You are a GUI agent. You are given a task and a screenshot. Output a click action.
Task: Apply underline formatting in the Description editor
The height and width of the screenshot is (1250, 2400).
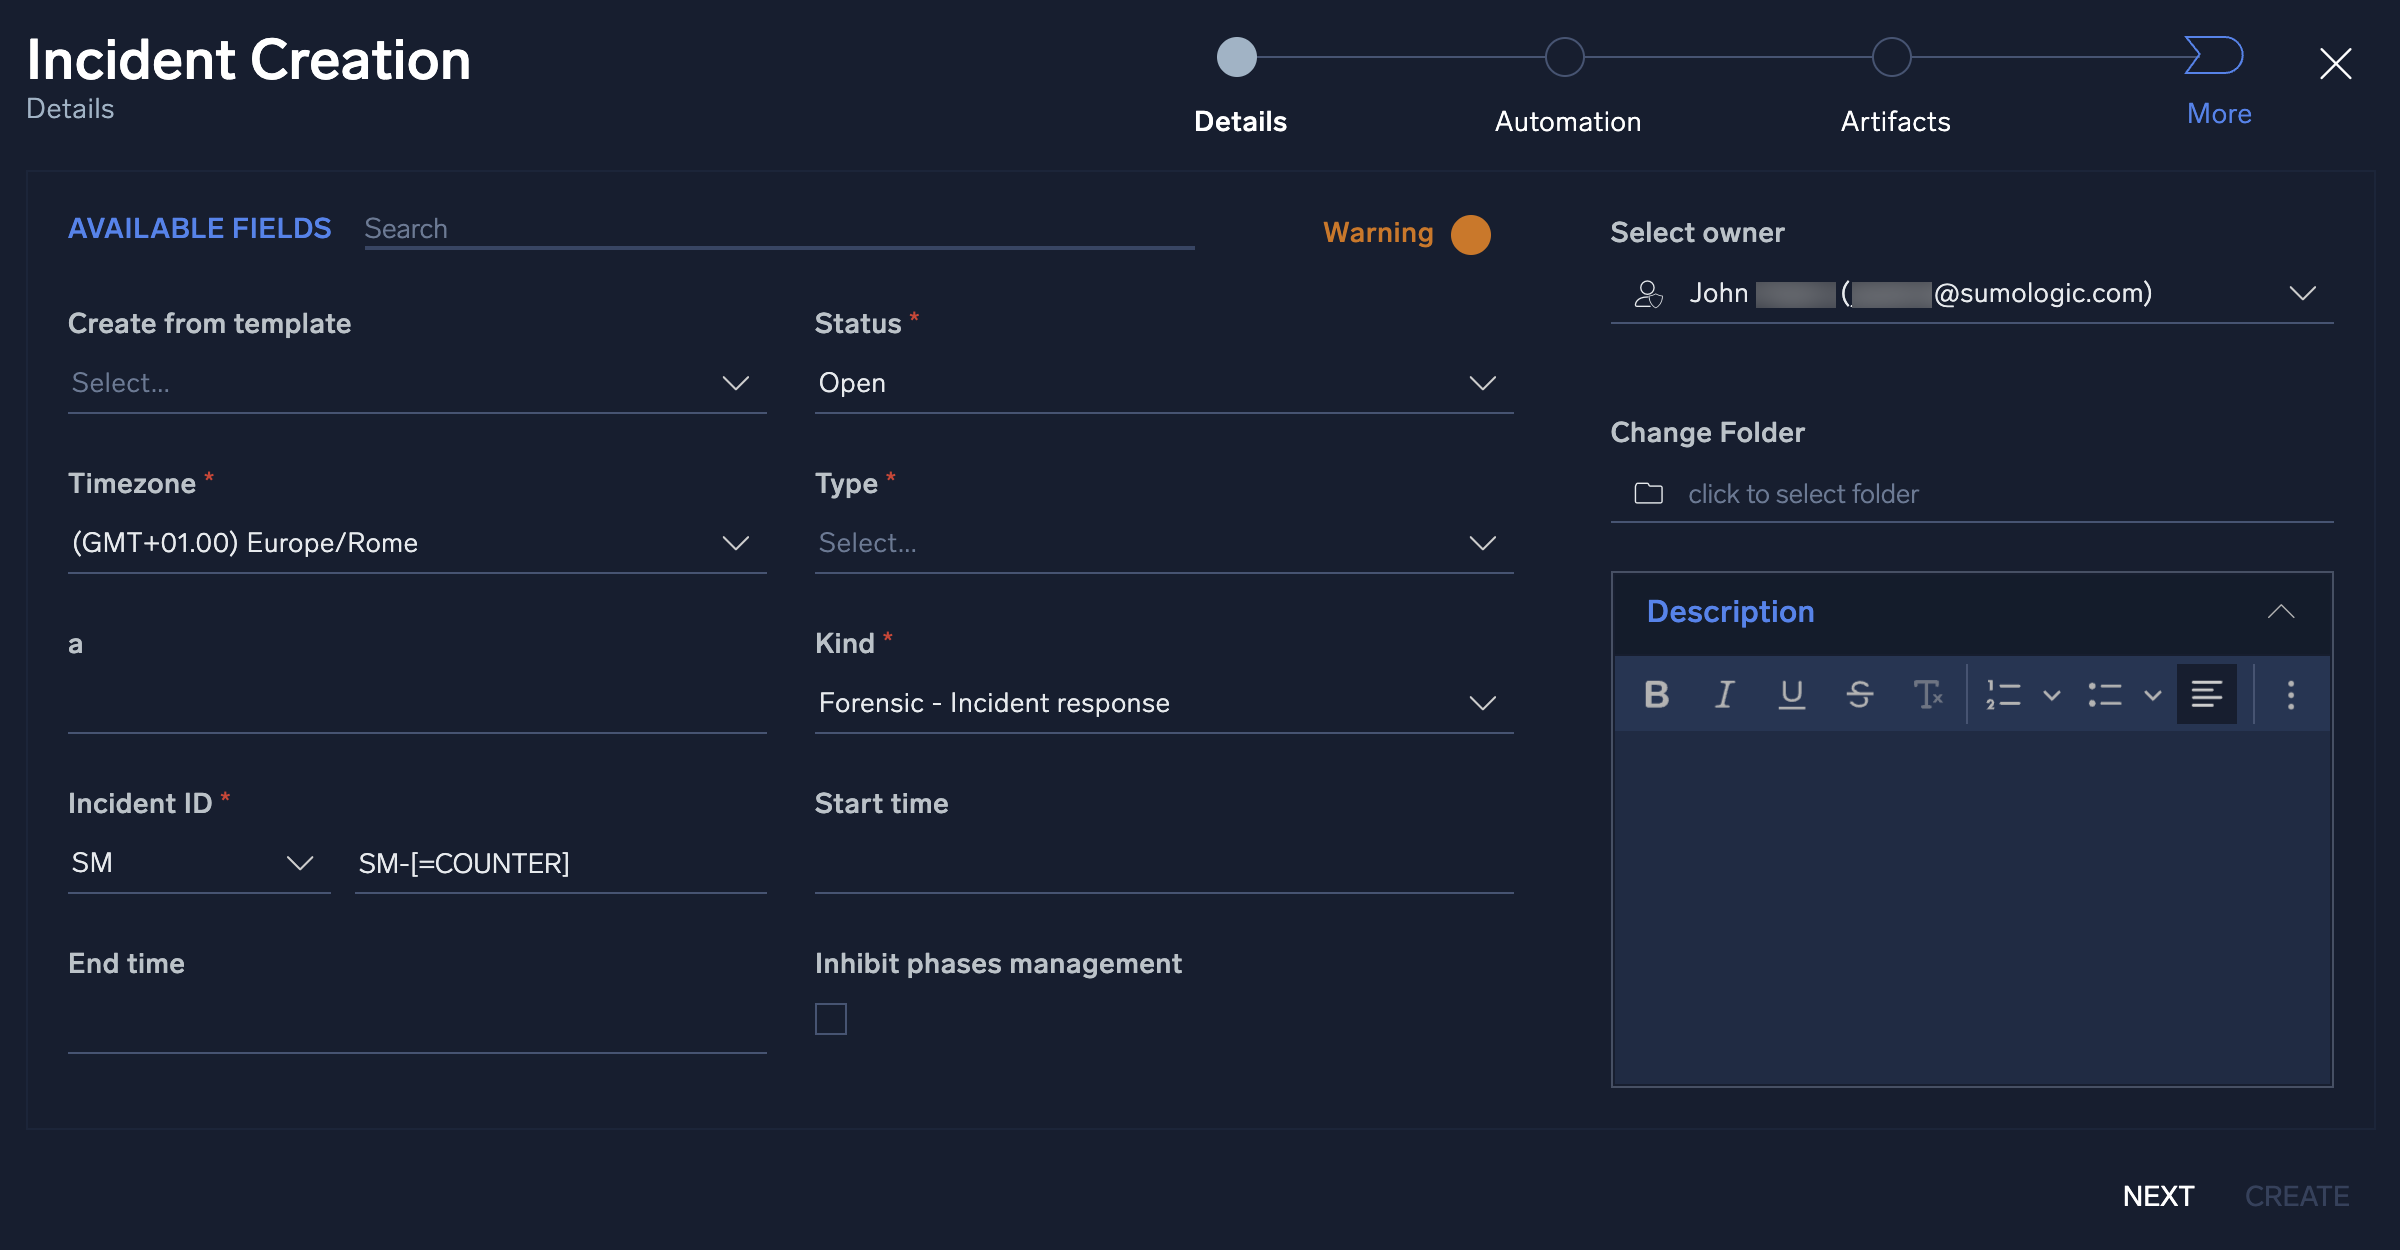click(1792, 694)
